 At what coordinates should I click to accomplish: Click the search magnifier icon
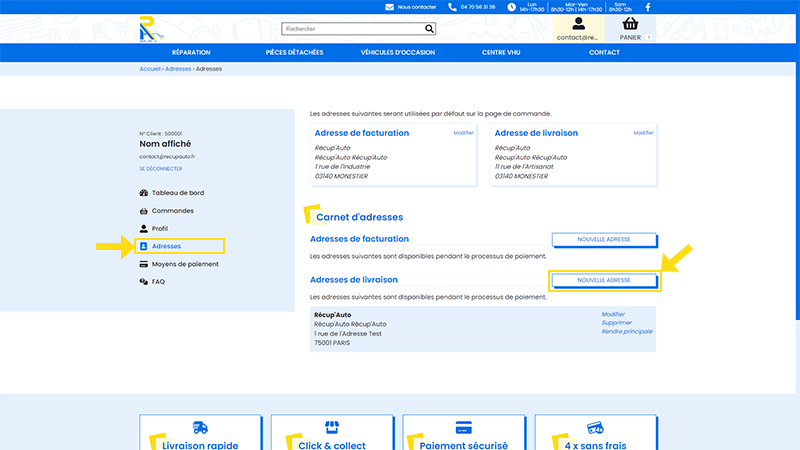[430, 29]
